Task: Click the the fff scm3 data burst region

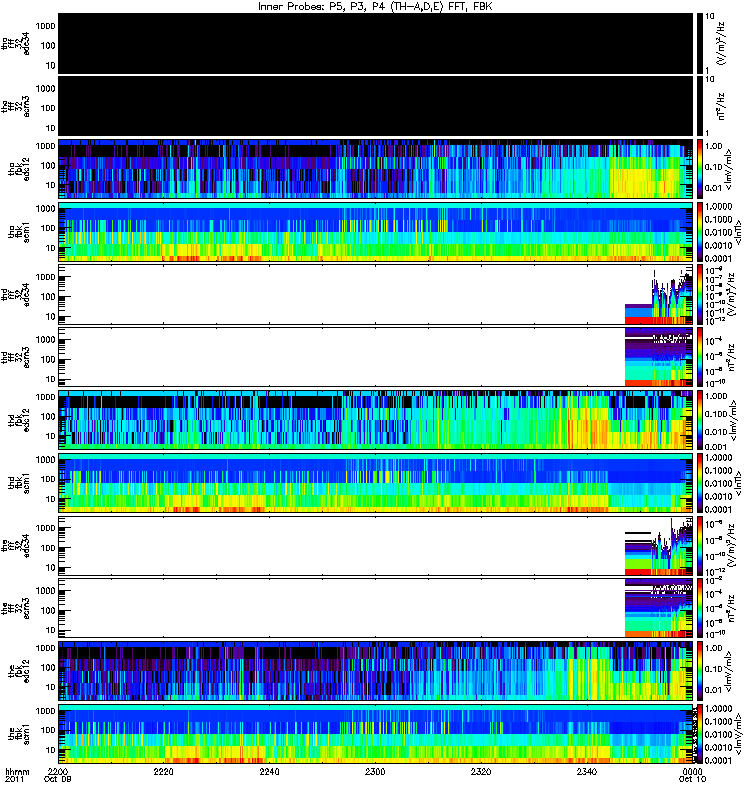Action: 659,608
